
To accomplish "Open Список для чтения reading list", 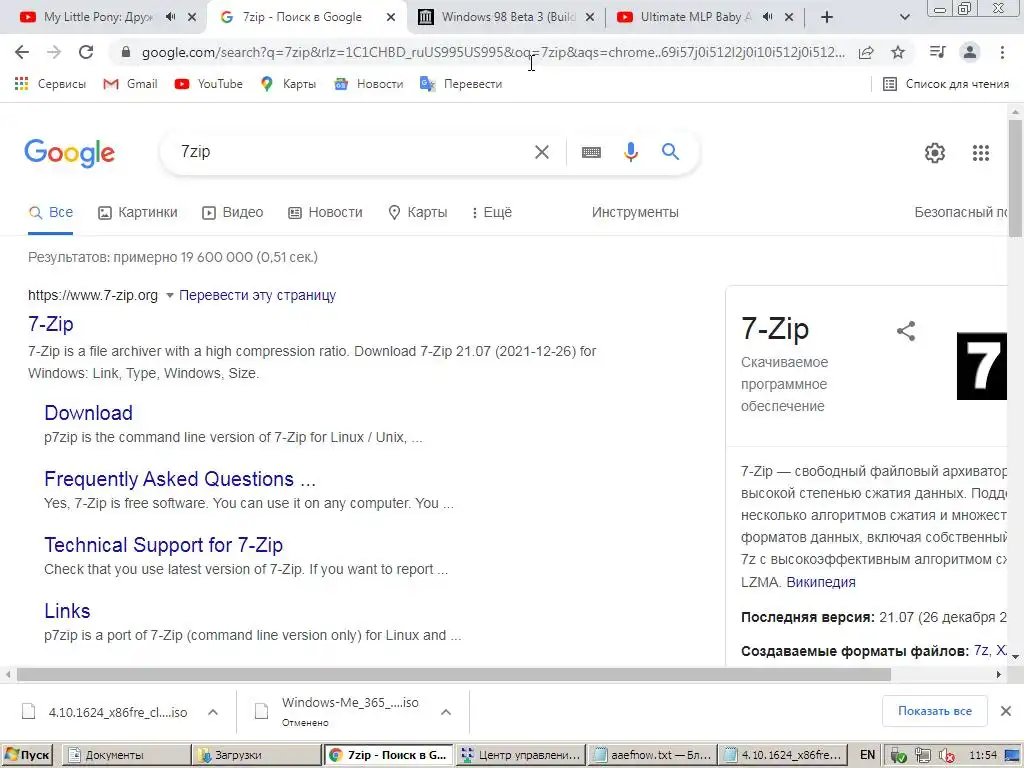I will click(946, 84).
